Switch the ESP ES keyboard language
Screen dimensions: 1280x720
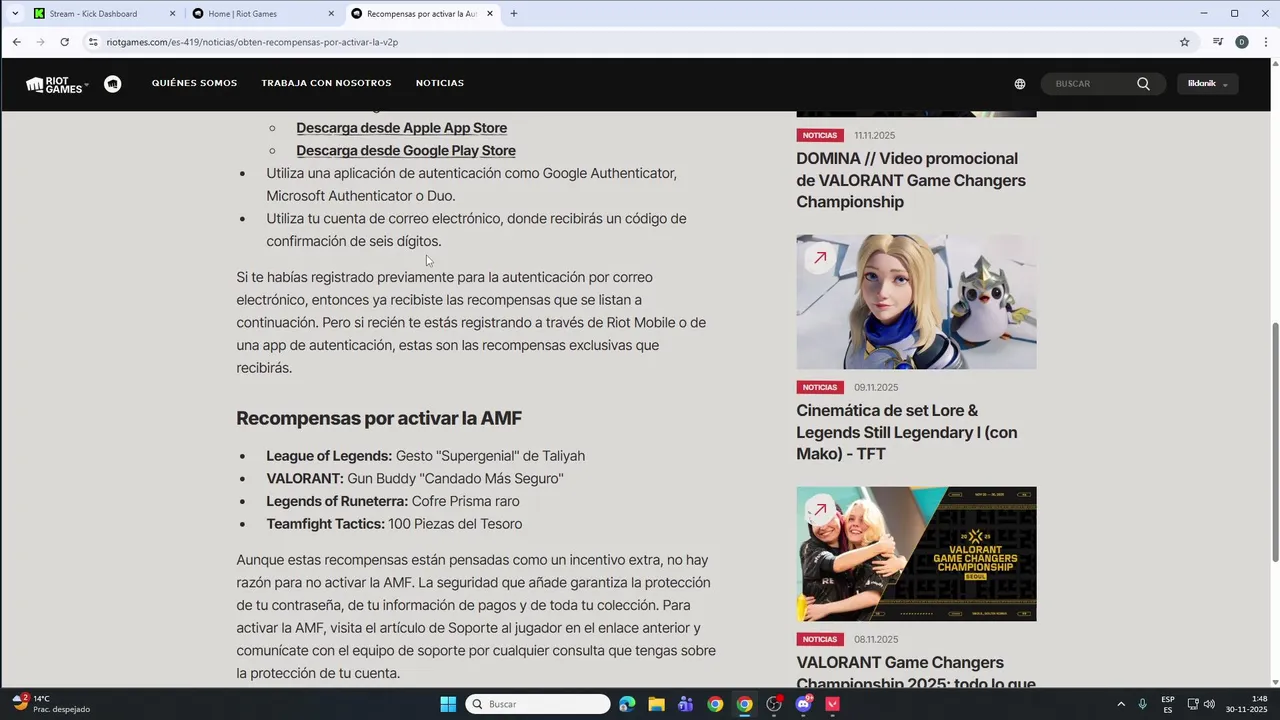click(x=1168, y=704)
